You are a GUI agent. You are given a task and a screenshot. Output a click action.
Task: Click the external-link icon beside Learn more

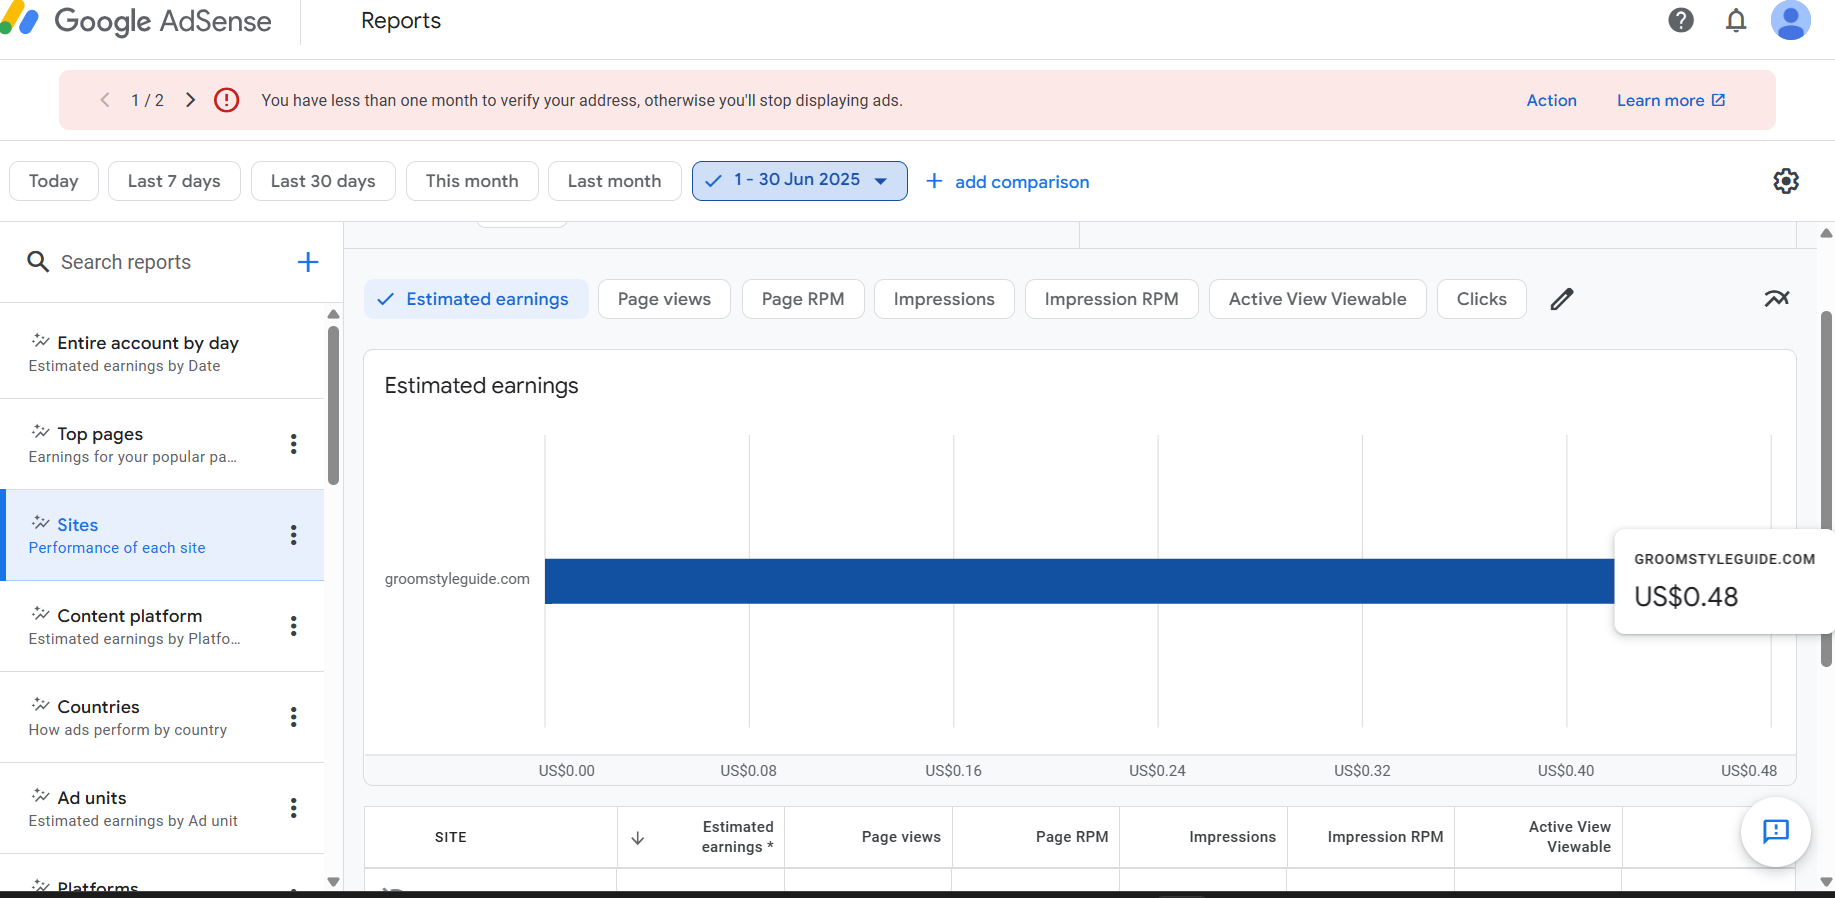point(1718,100)
